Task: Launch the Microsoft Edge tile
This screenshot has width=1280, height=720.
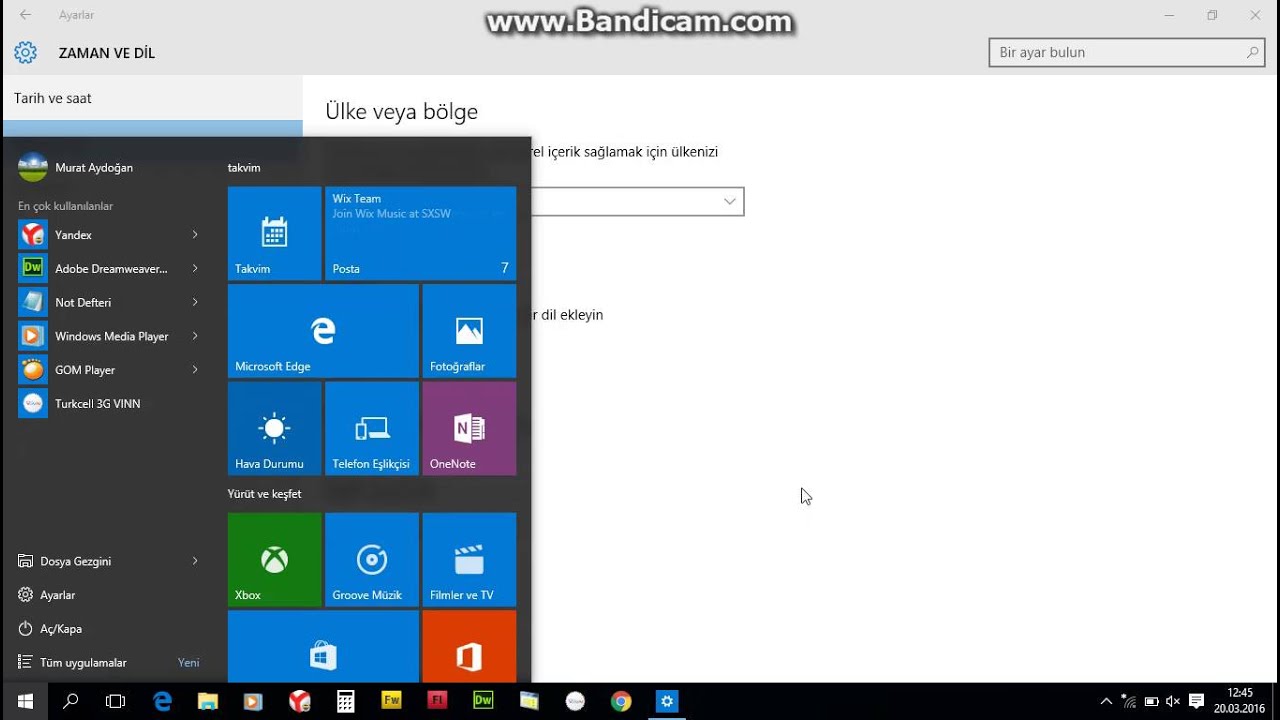Action: (x=323, y=331)
